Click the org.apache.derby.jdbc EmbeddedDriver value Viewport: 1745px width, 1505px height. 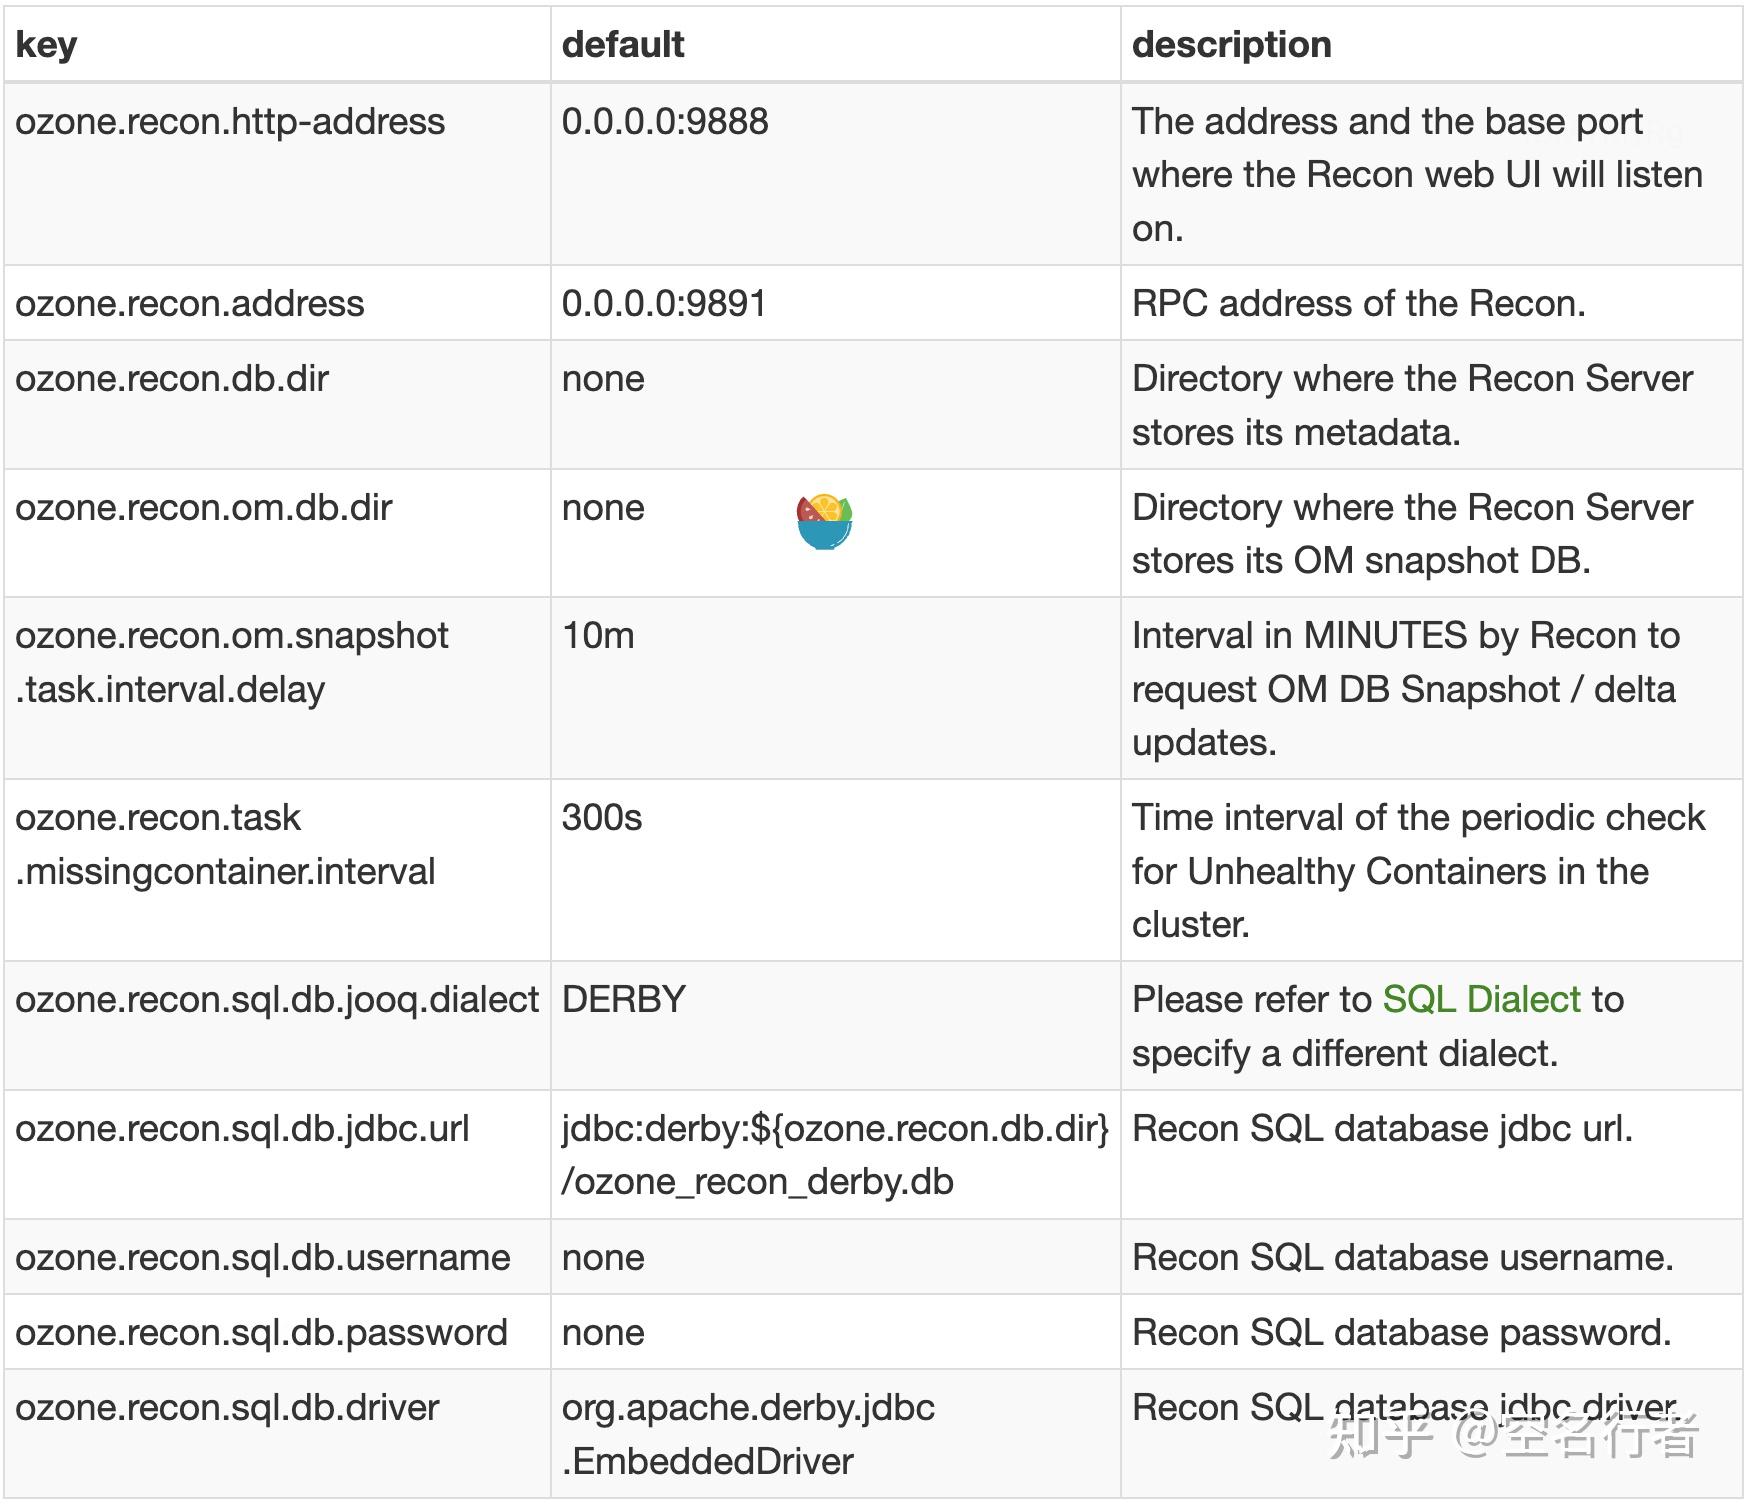pyautogui.click(x=748, y=1434)
